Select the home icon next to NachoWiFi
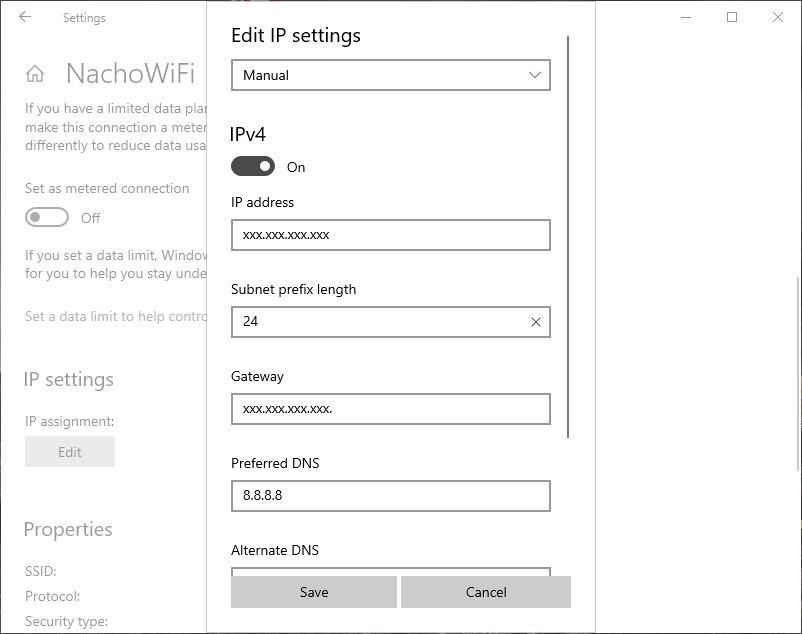802x634 pixels. tap(34, 73)
